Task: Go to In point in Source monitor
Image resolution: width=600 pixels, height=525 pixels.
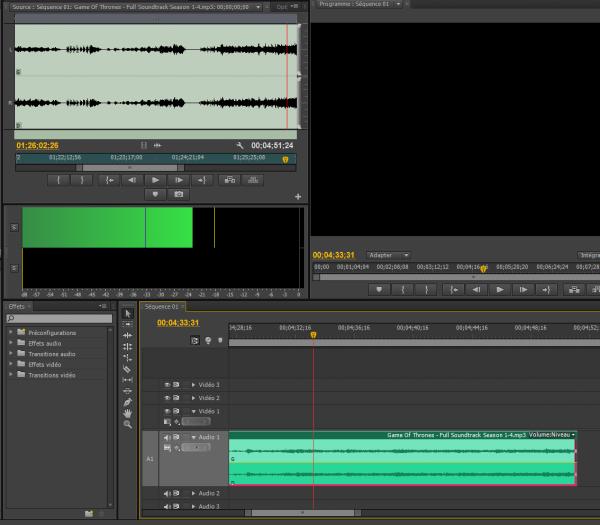Action: click(x=110, y=180)
